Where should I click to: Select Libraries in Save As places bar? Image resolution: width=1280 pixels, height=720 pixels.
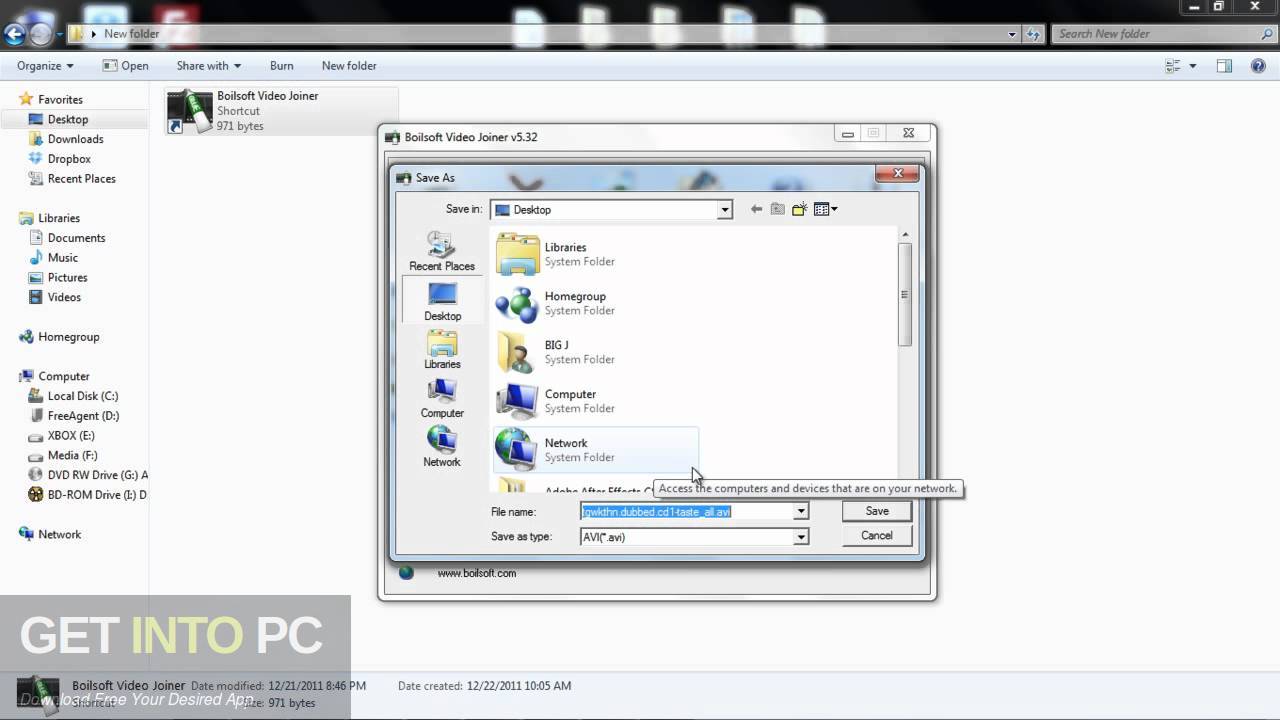[442, 350]
